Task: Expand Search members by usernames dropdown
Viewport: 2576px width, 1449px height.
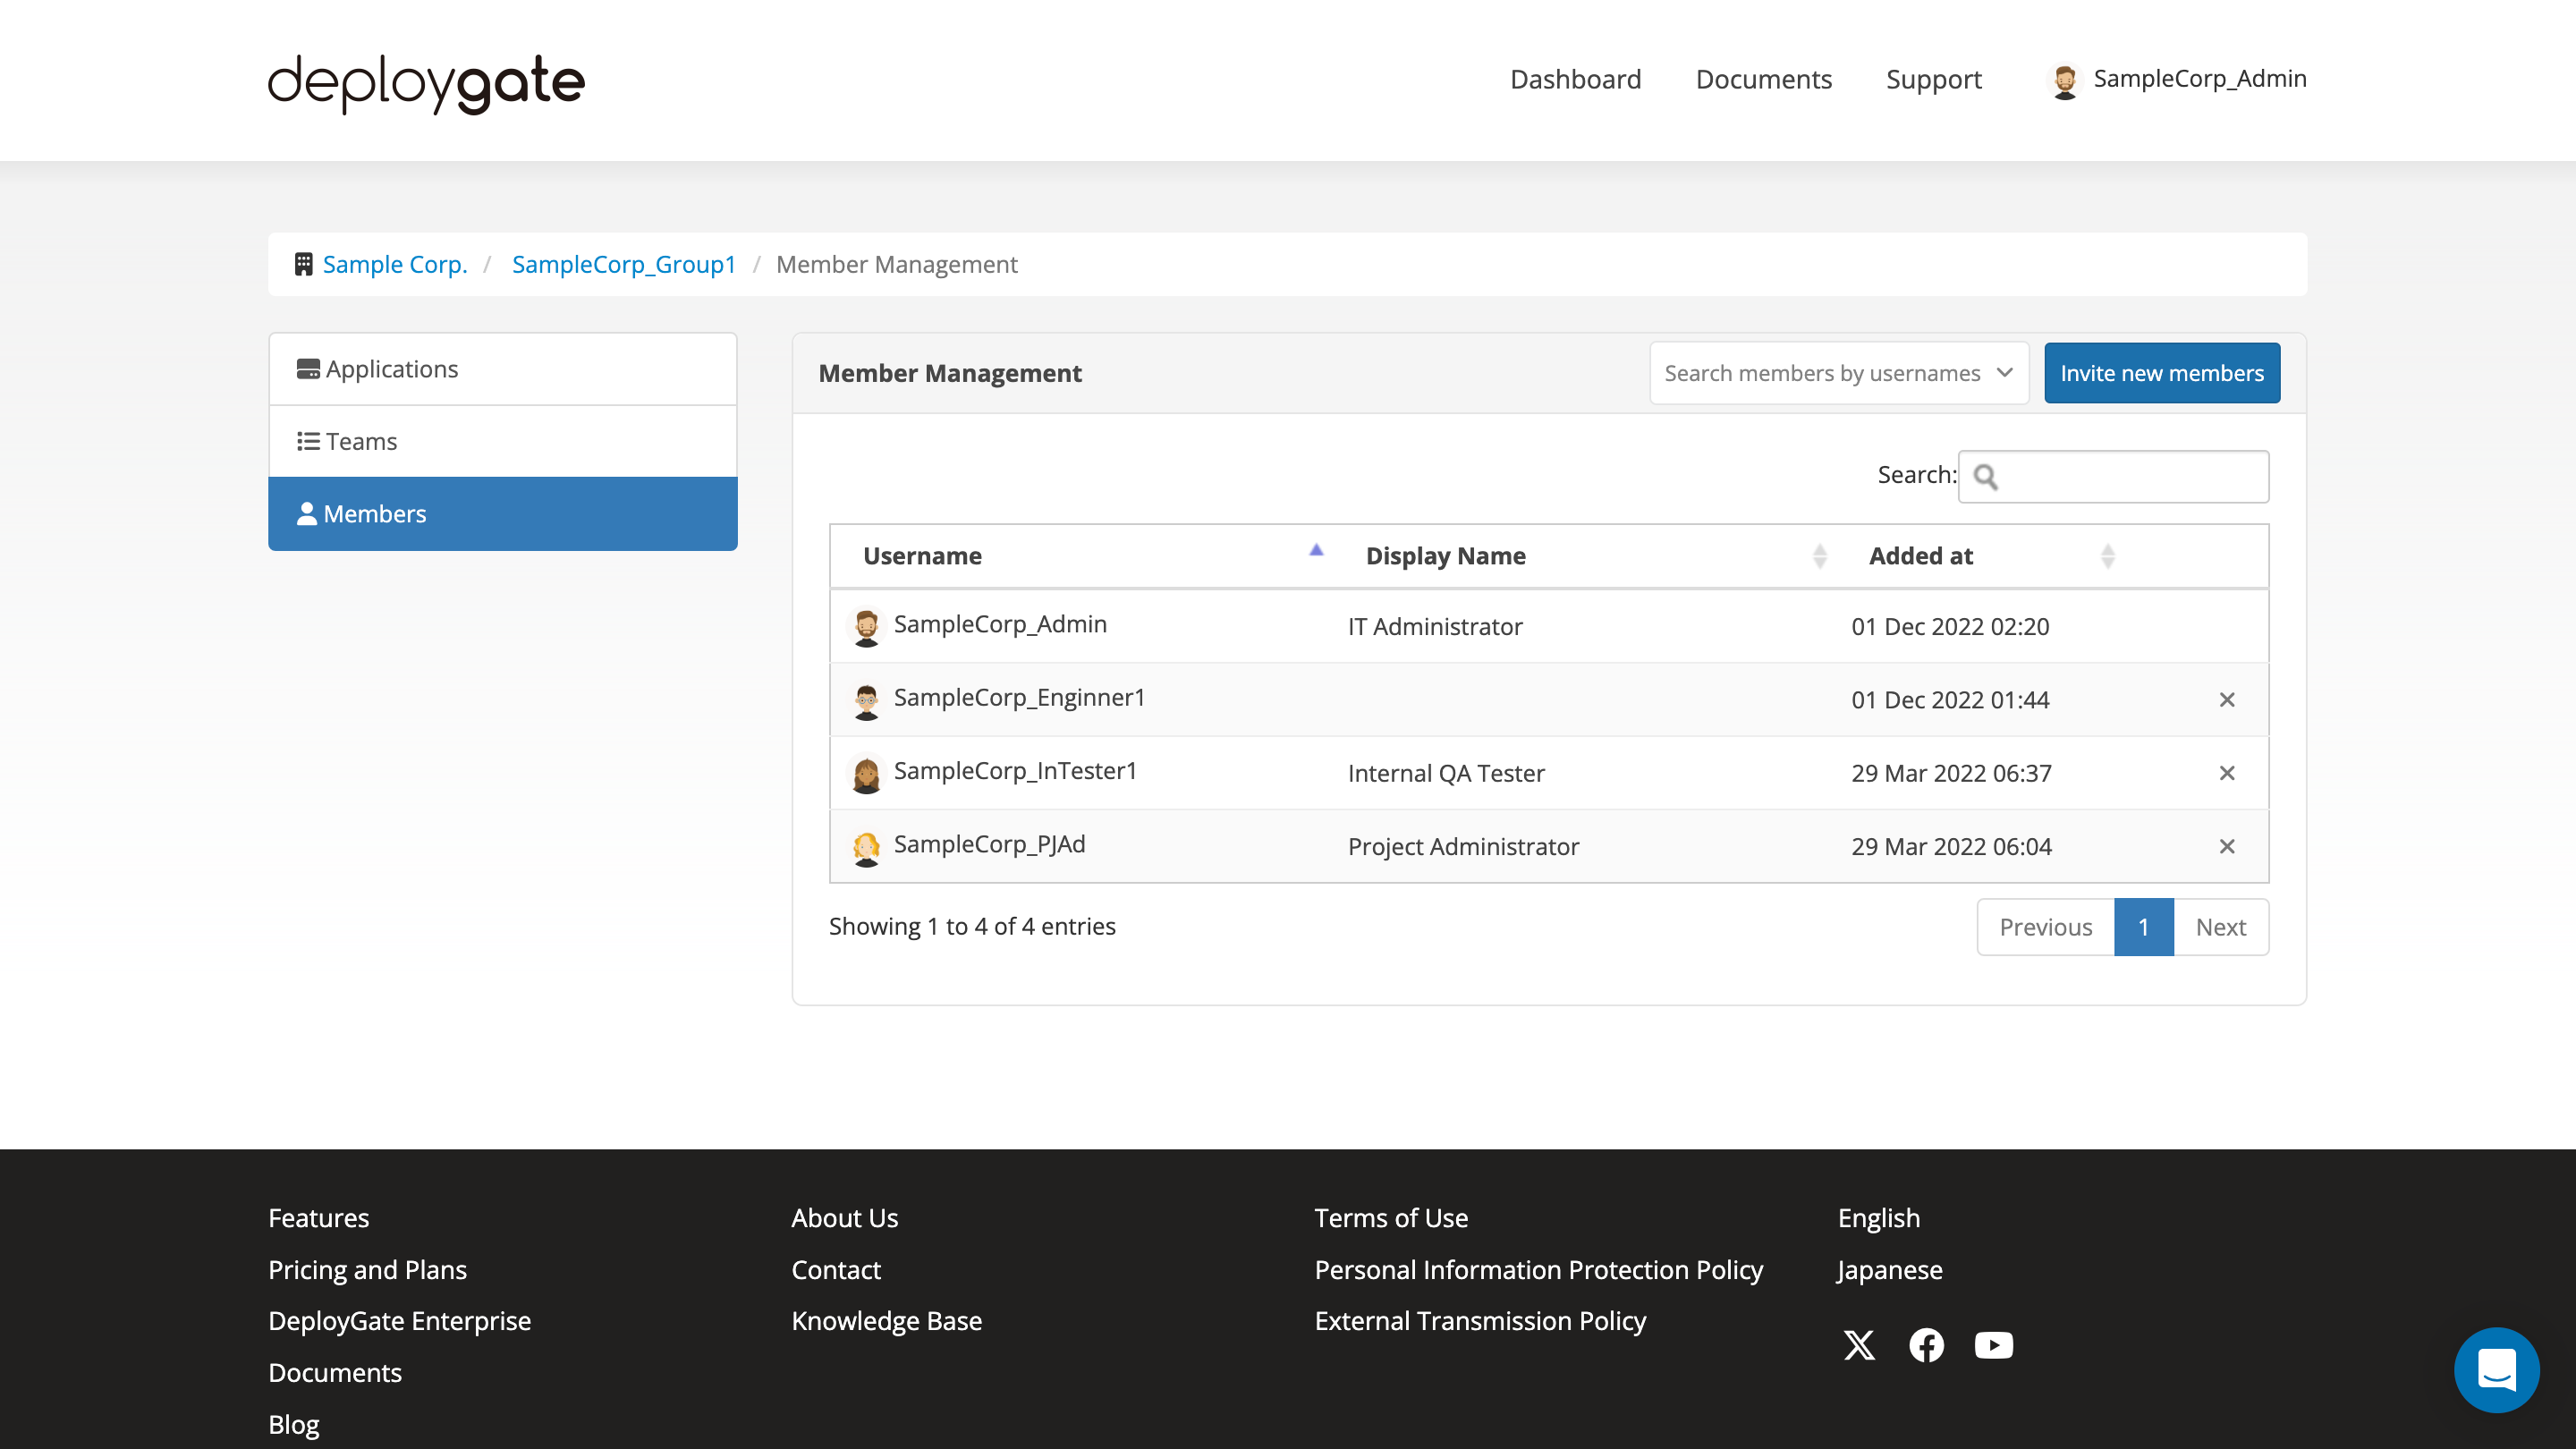Action: [1838, 373]
